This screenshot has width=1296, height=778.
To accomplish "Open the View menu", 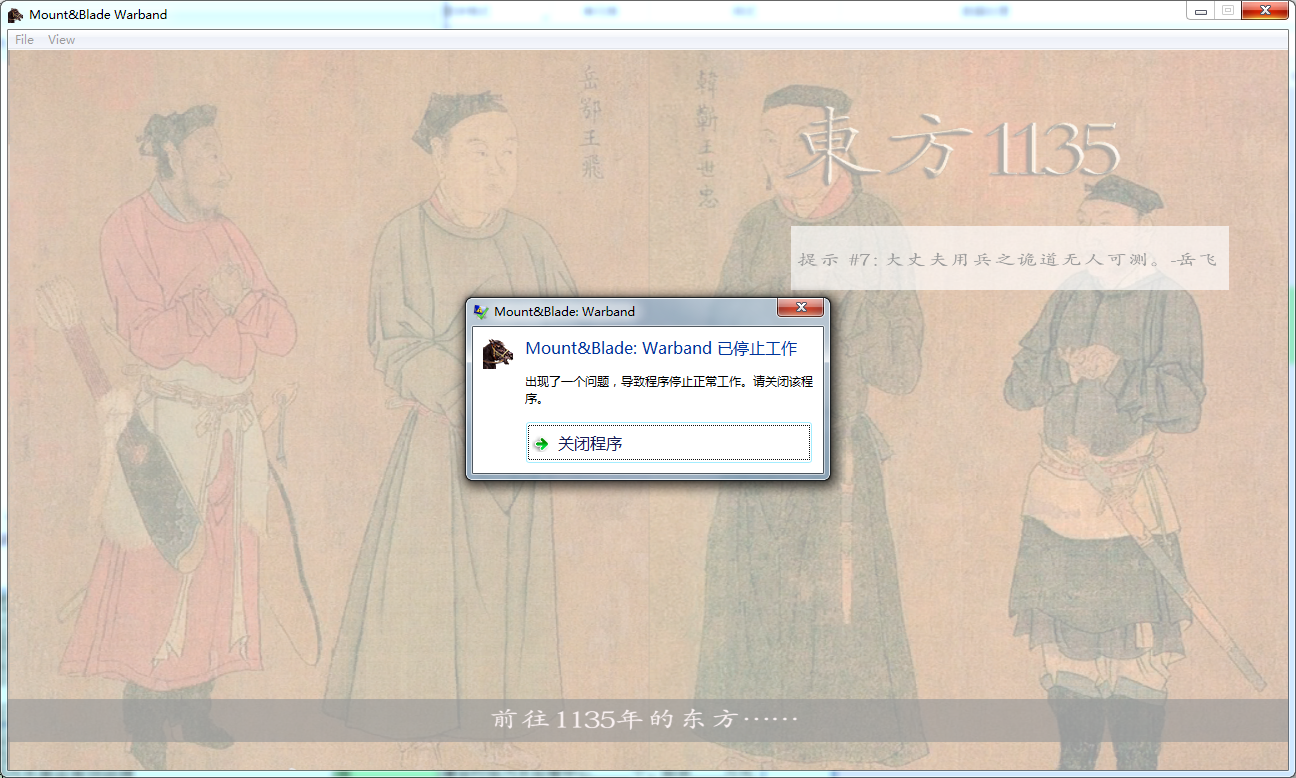I will tap(61, 40).
